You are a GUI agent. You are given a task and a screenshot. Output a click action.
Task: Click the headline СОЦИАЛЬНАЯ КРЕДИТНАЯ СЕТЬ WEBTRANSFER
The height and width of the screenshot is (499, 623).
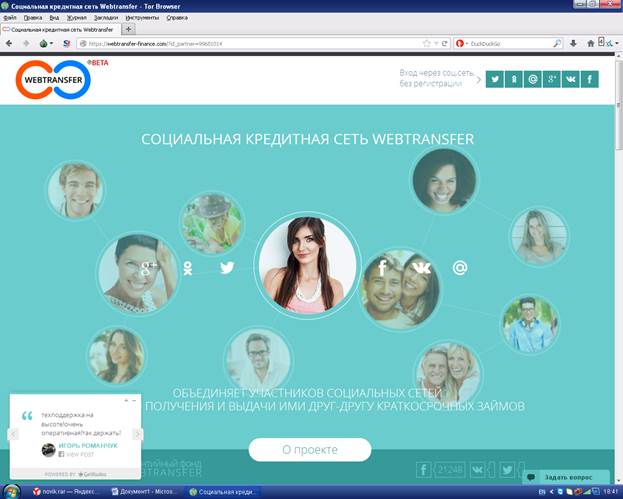point(308,139)
